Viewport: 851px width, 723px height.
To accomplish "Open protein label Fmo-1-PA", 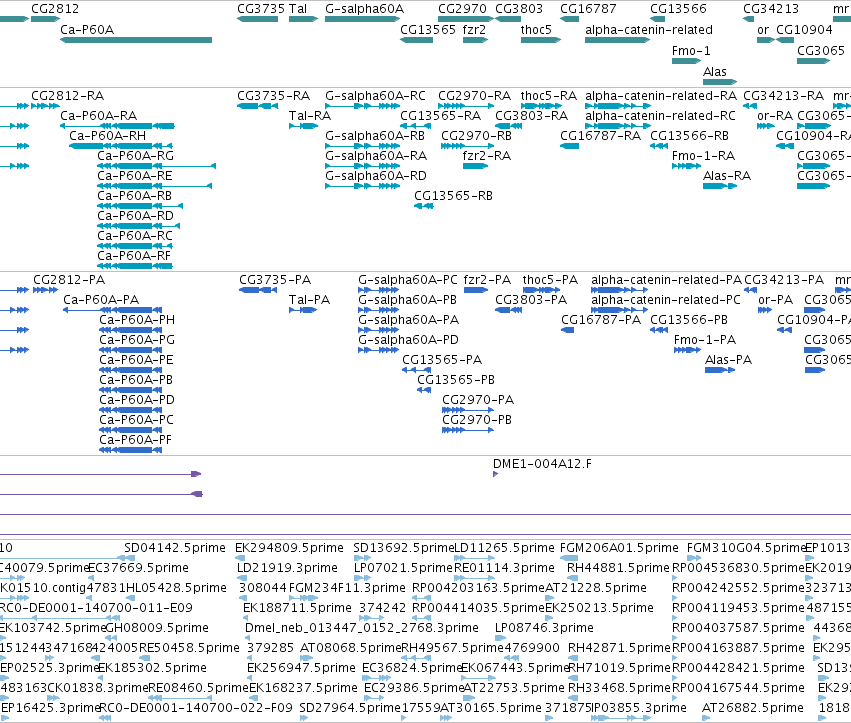I will pos(705,340).
